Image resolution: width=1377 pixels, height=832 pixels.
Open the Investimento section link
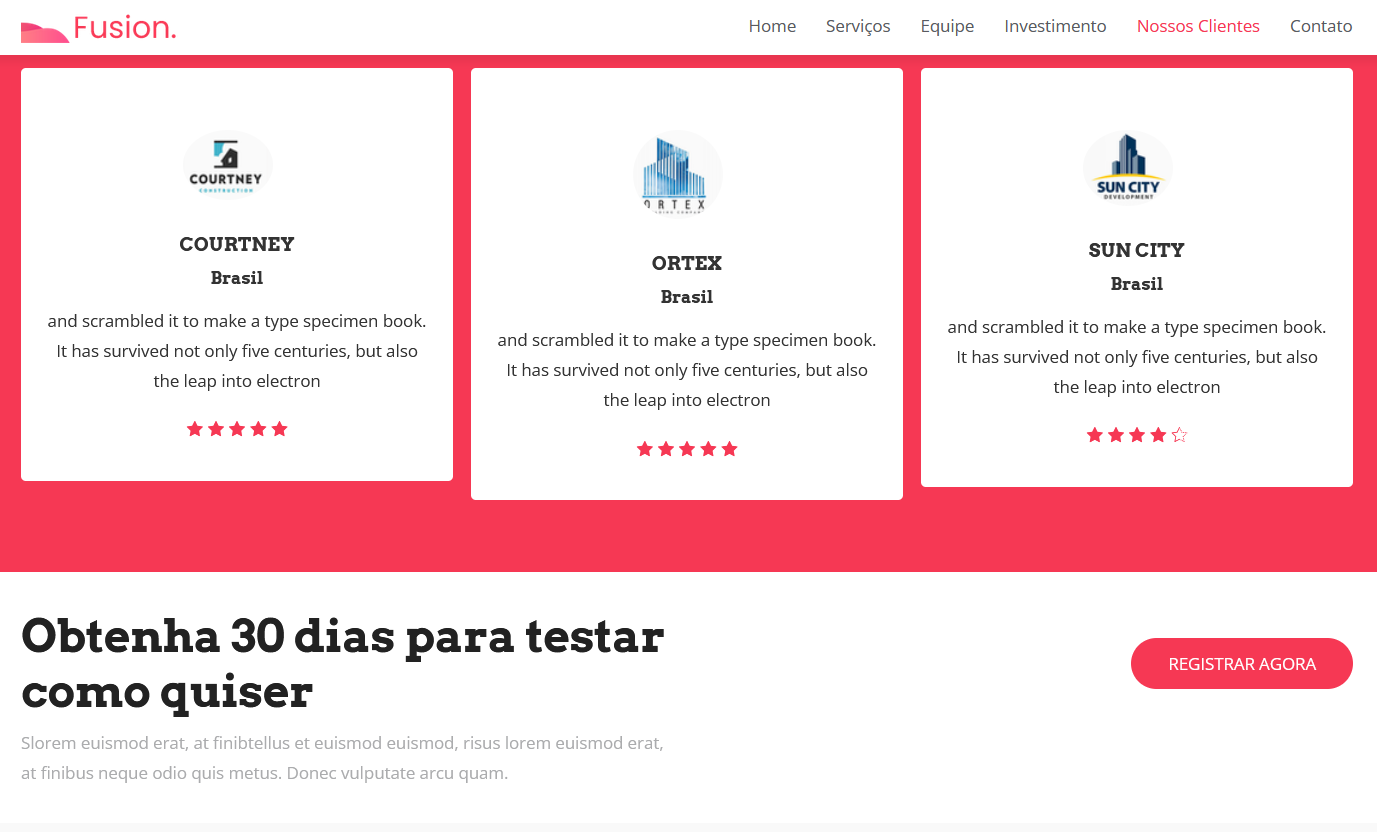(x=1055, y=26)
